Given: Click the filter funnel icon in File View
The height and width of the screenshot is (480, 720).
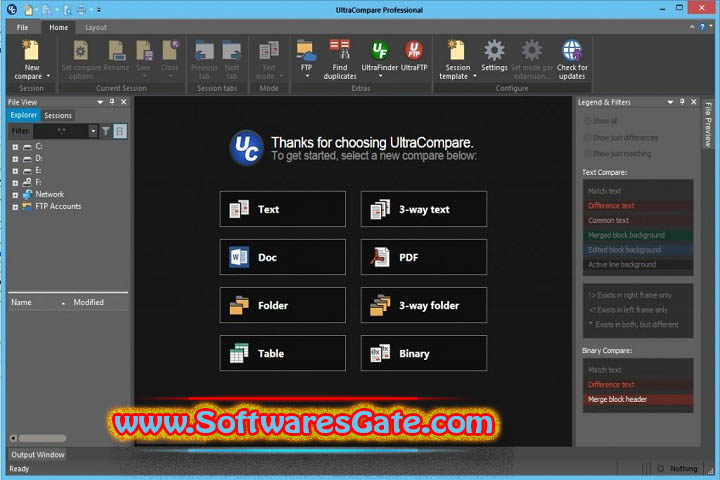Looking at the screenshot, I should pos(106,131).
